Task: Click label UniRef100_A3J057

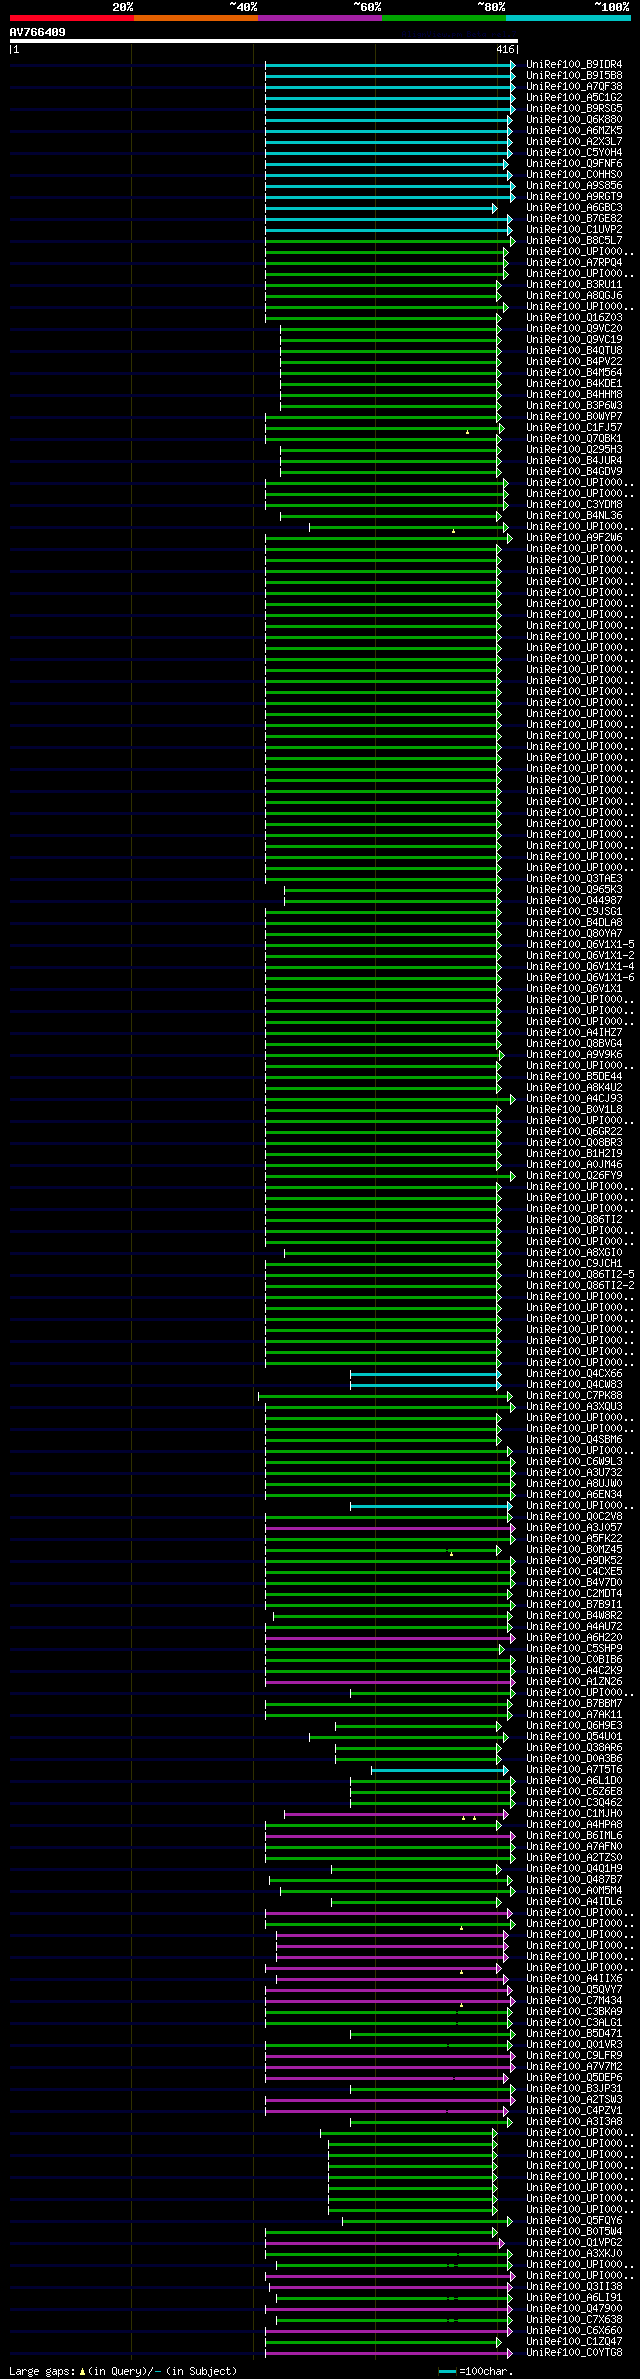Action: [574, 1528]
